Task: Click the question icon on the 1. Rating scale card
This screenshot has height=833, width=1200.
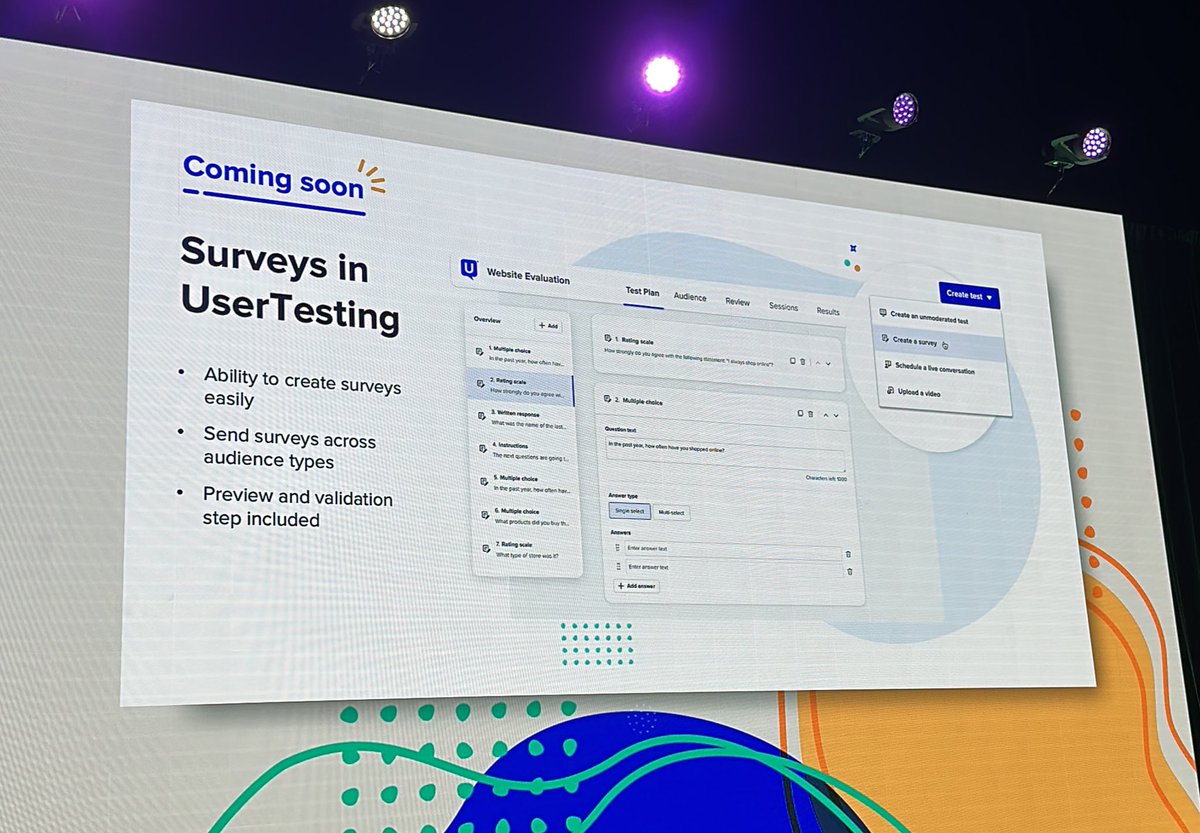Action: [x=607, y=338]
